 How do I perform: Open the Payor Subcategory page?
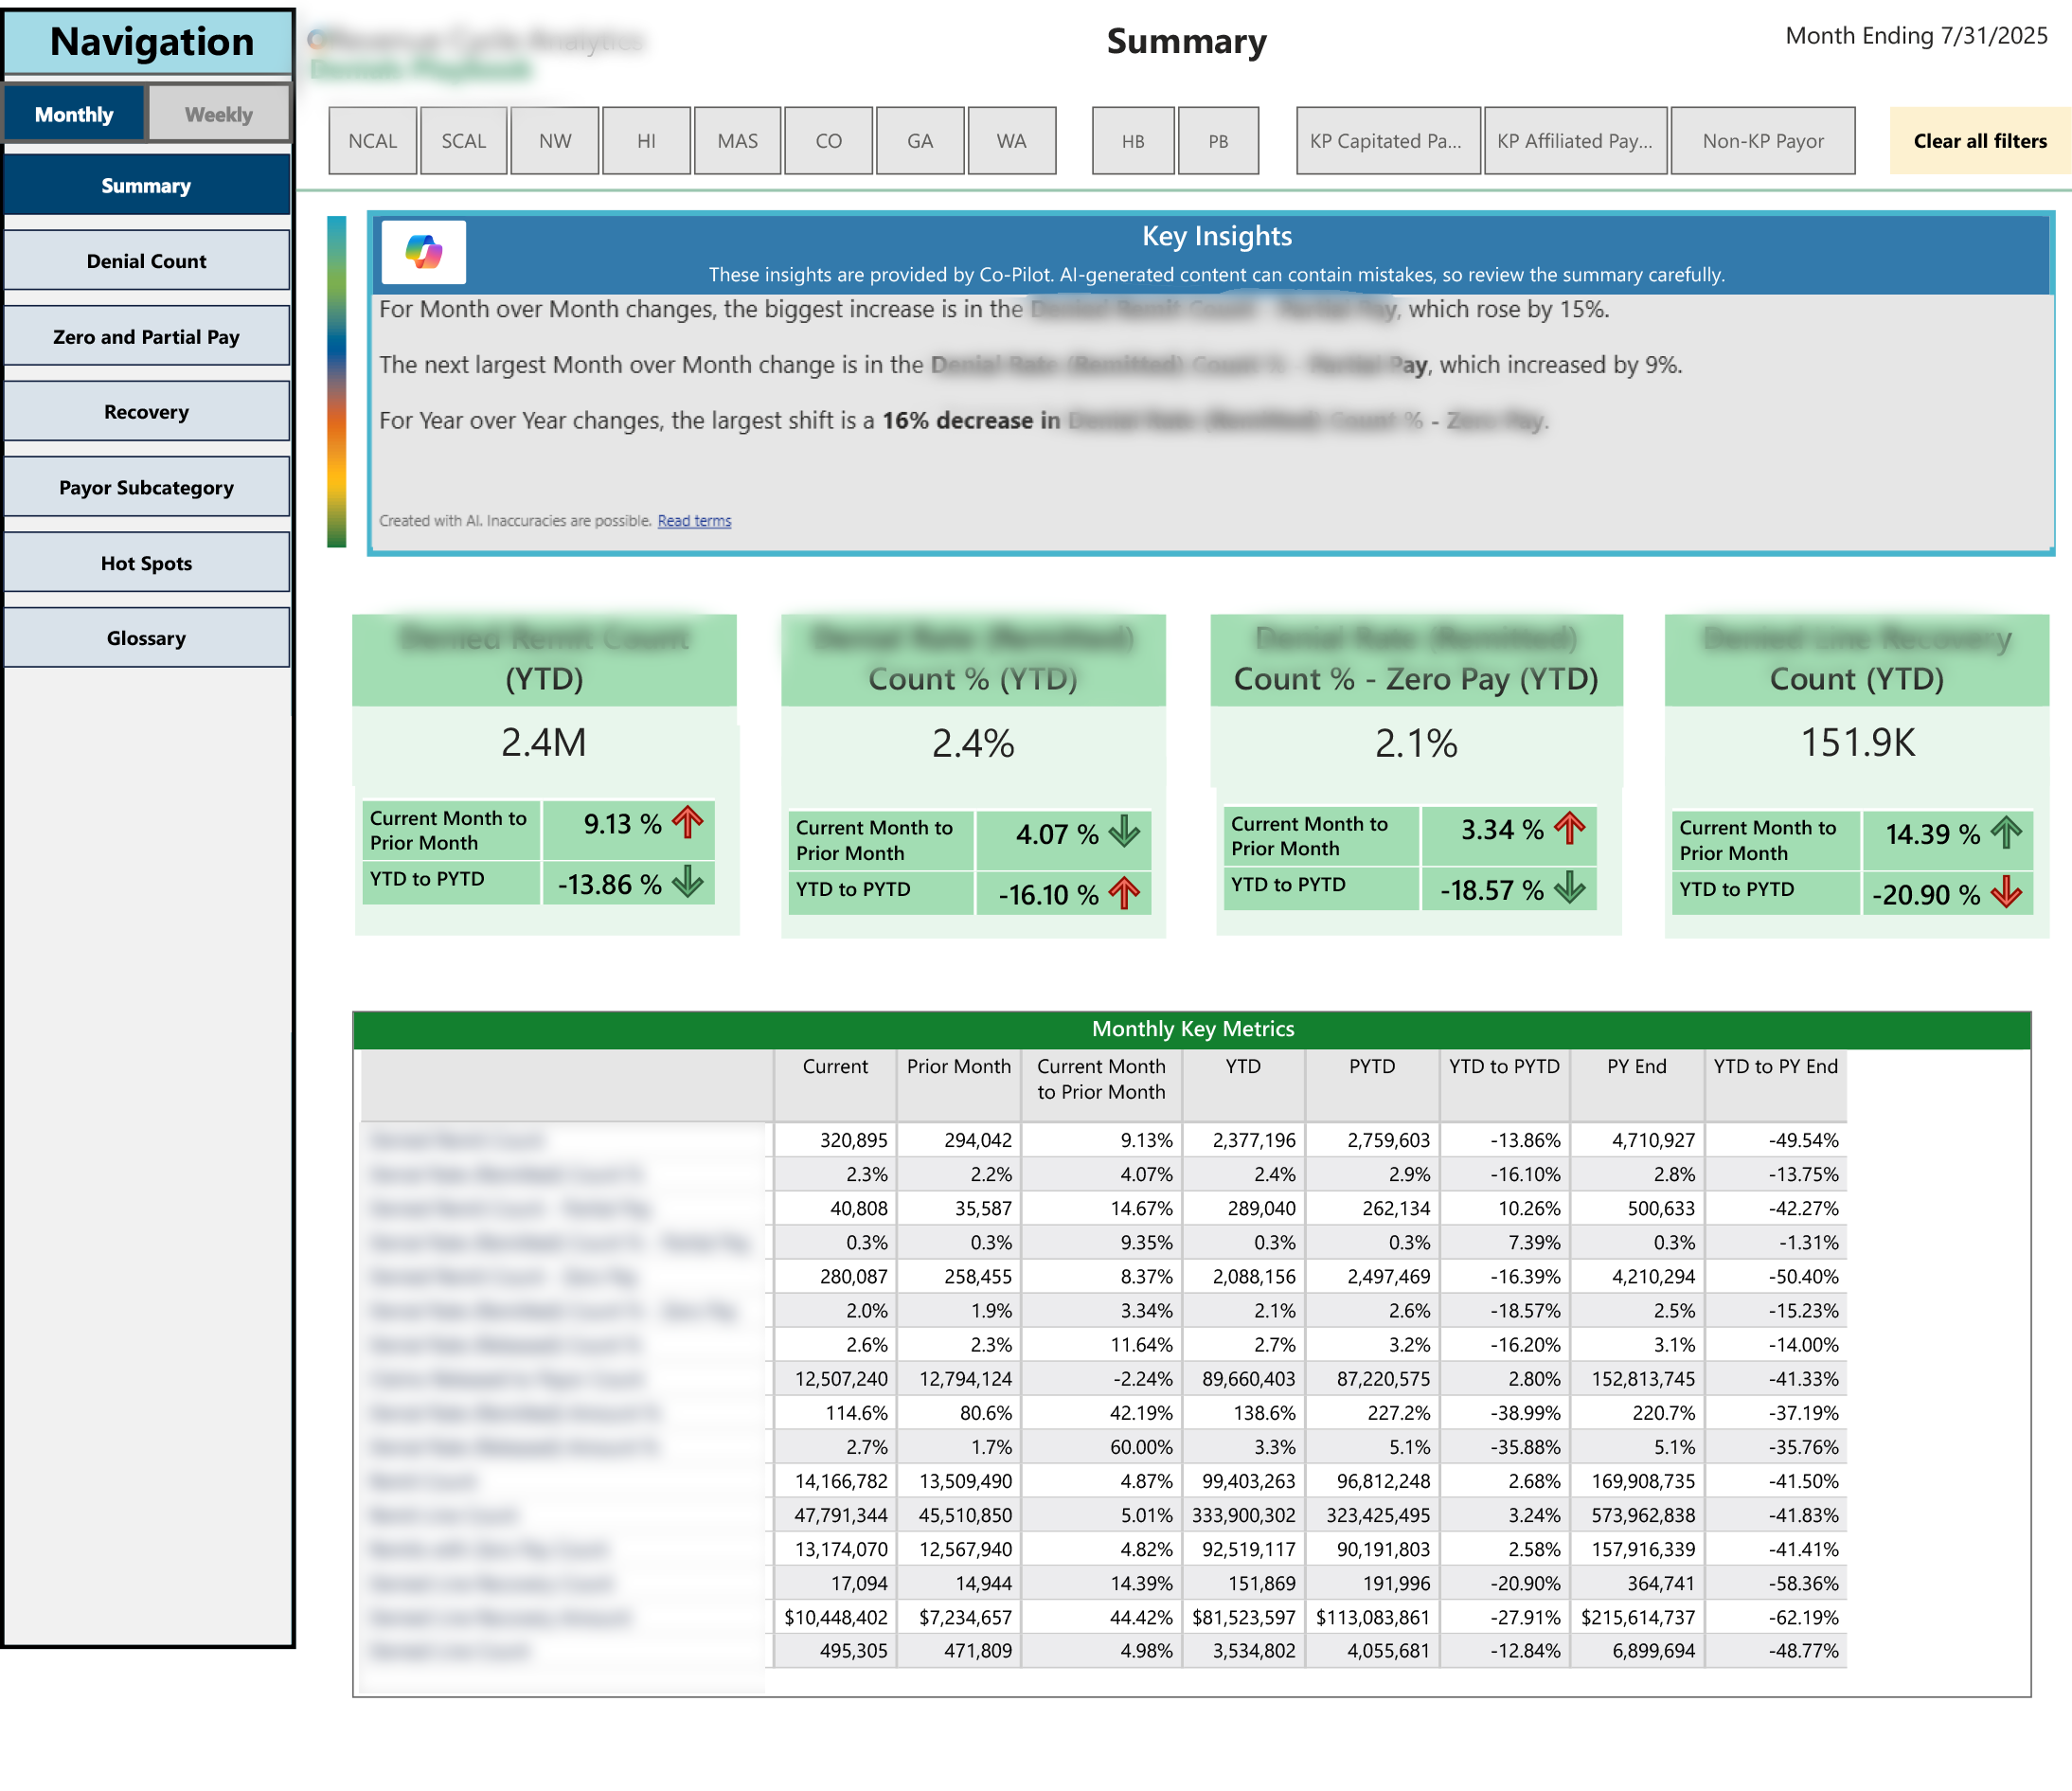[146, 488]
